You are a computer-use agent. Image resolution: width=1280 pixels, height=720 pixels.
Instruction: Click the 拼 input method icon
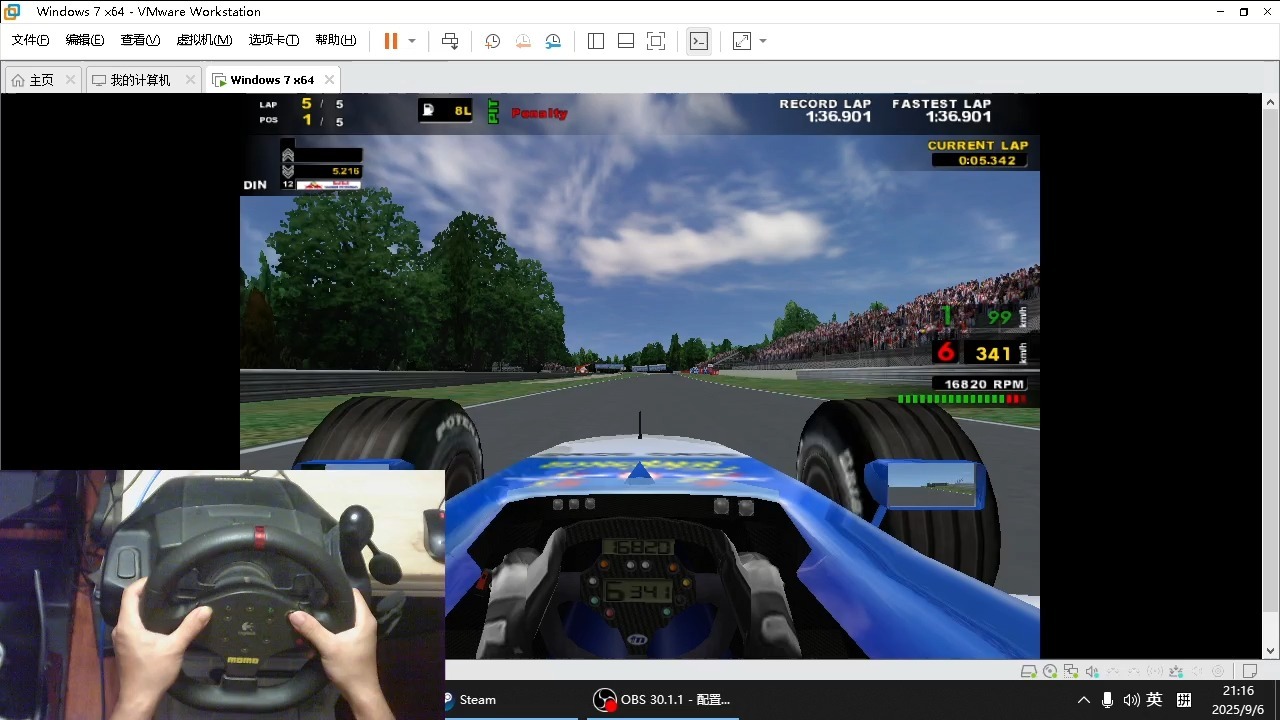tap(1183, 700)
